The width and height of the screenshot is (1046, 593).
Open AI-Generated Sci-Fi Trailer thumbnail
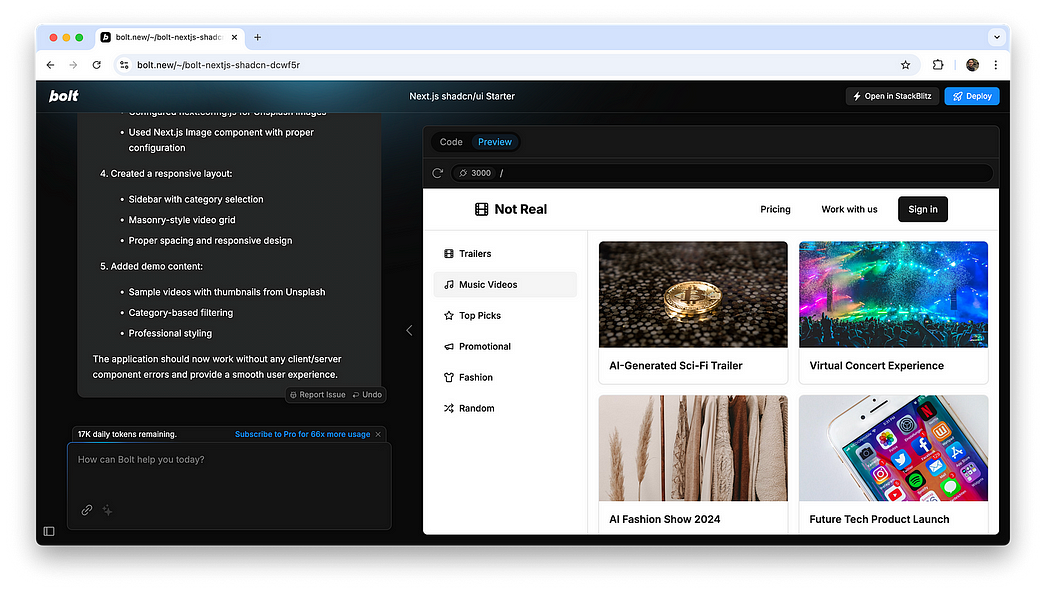[693, 294]
